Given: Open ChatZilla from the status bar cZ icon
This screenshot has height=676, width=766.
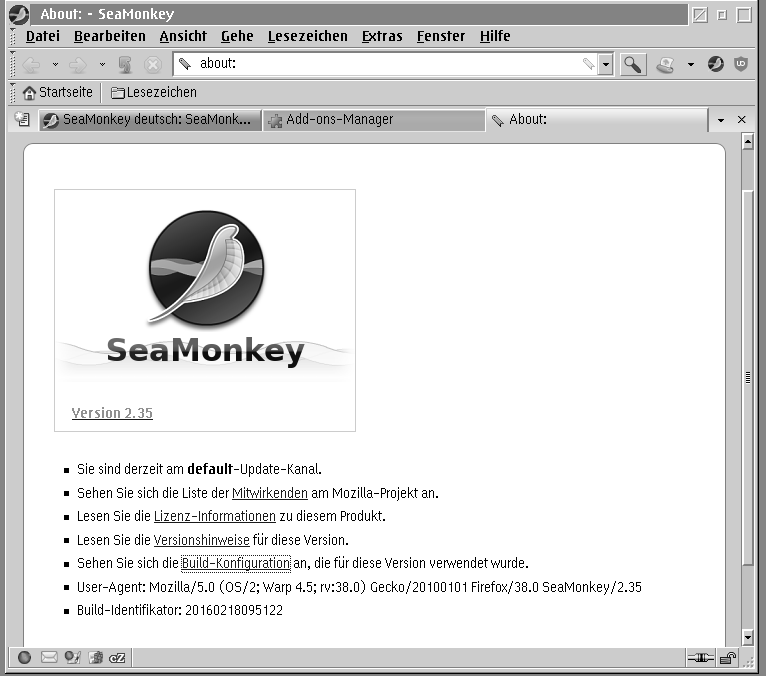Looking at the screenshot, I should click(x=117, y=658).
